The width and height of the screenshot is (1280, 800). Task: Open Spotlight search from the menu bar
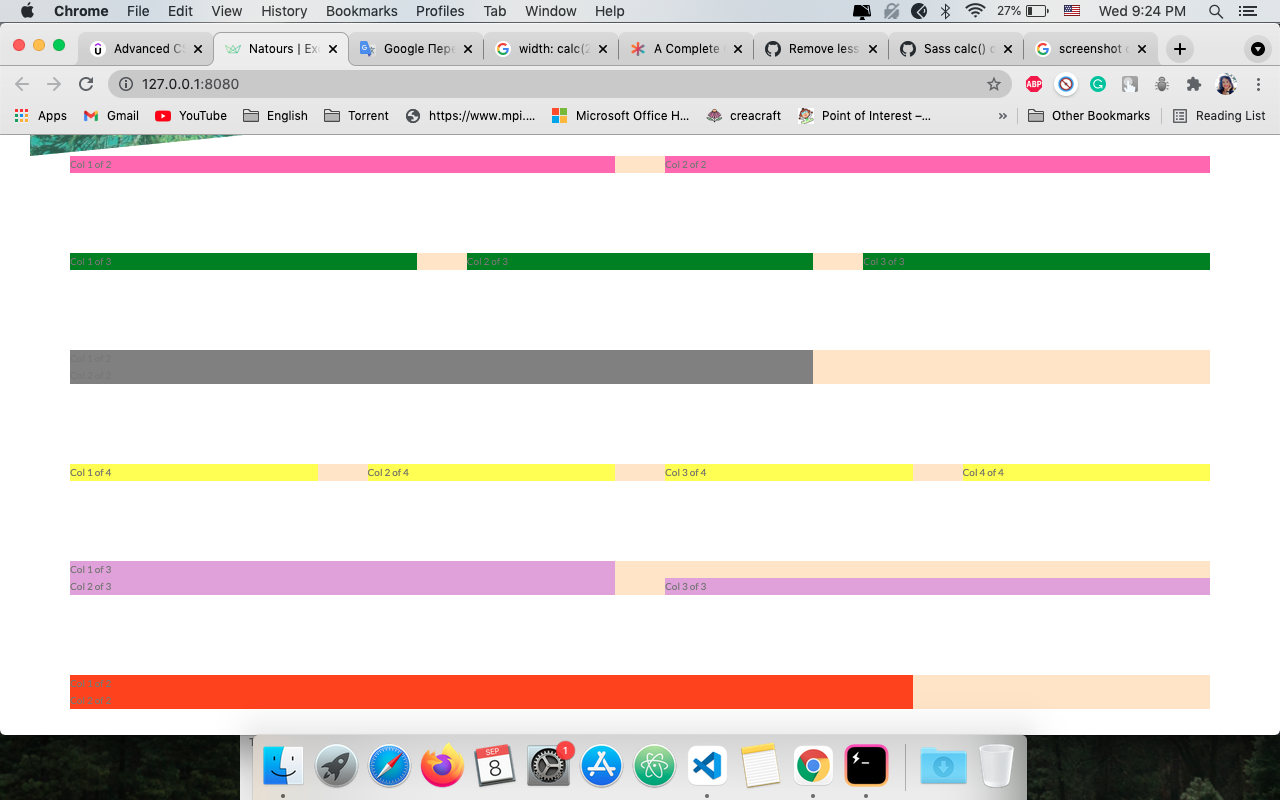coord(1214,11)
